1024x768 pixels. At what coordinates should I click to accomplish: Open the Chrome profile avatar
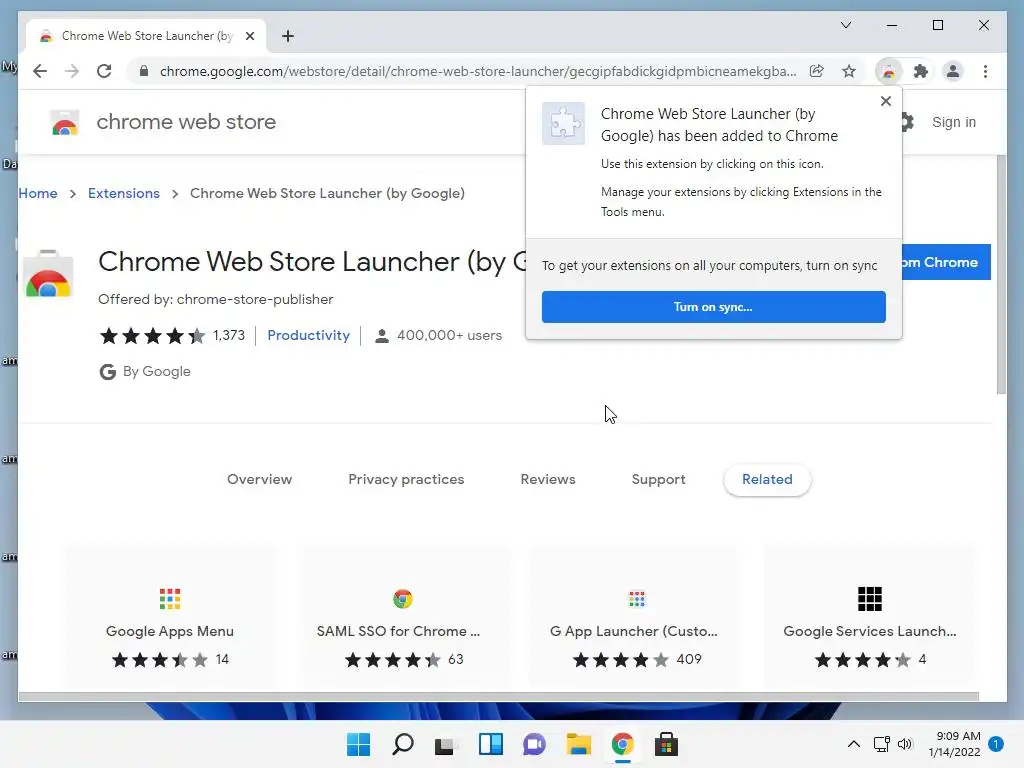[953, 71]
